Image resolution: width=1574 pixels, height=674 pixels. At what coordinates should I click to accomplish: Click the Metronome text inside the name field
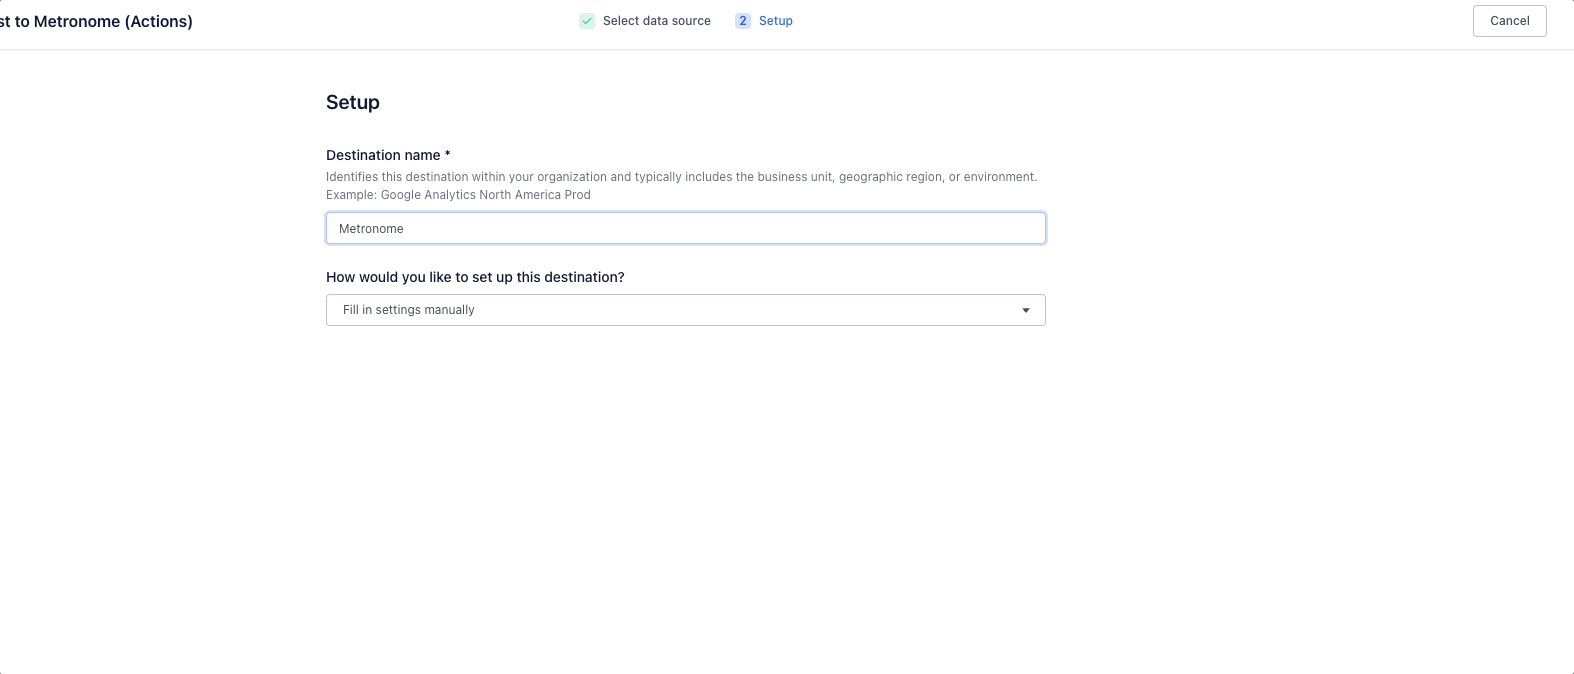371,229
